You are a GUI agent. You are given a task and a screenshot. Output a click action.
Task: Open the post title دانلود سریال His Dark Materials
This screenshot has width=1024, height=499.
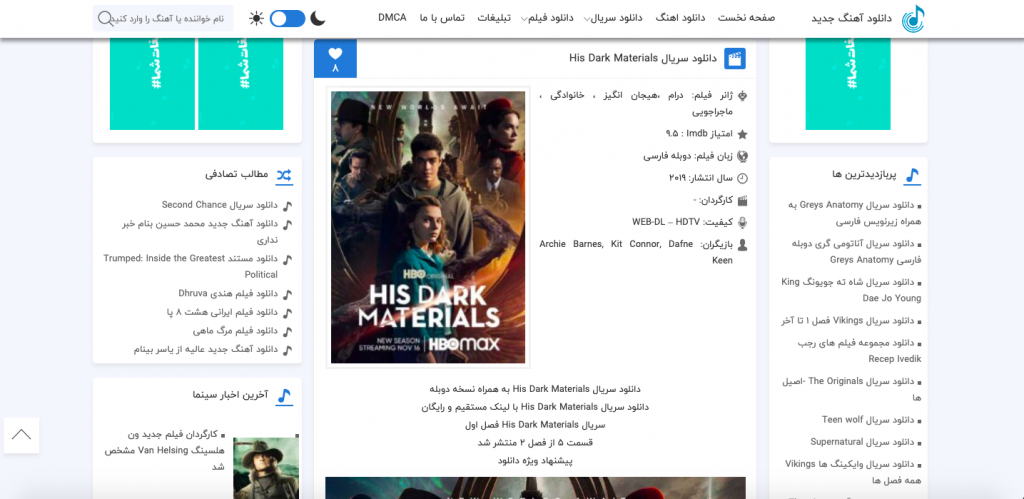pyautogui.click(x=643, y=59)
